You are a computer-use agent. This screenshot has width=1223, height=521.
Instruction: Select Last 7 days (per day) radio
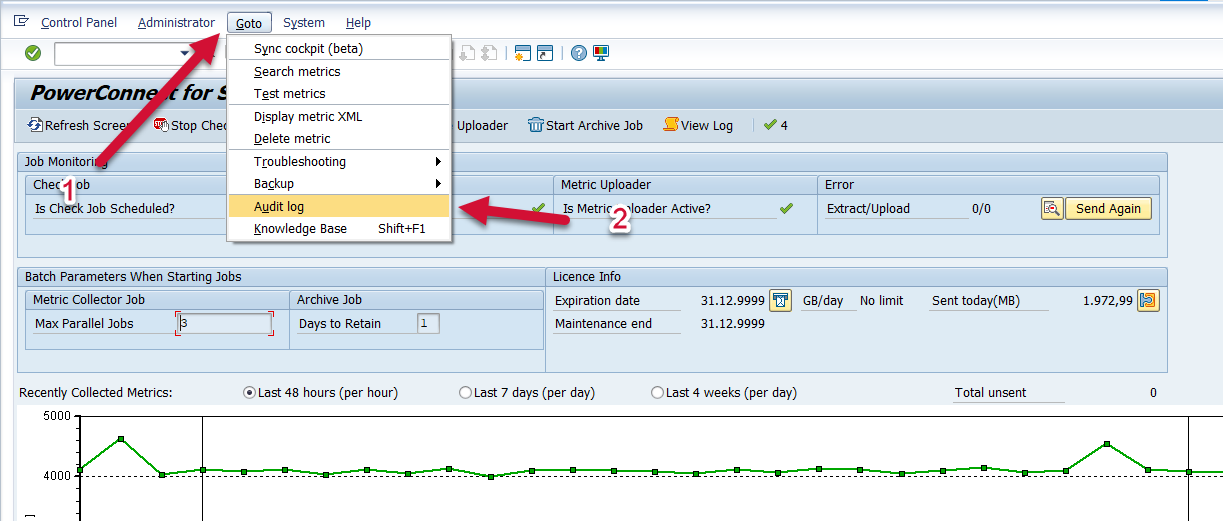coord(465,393)
